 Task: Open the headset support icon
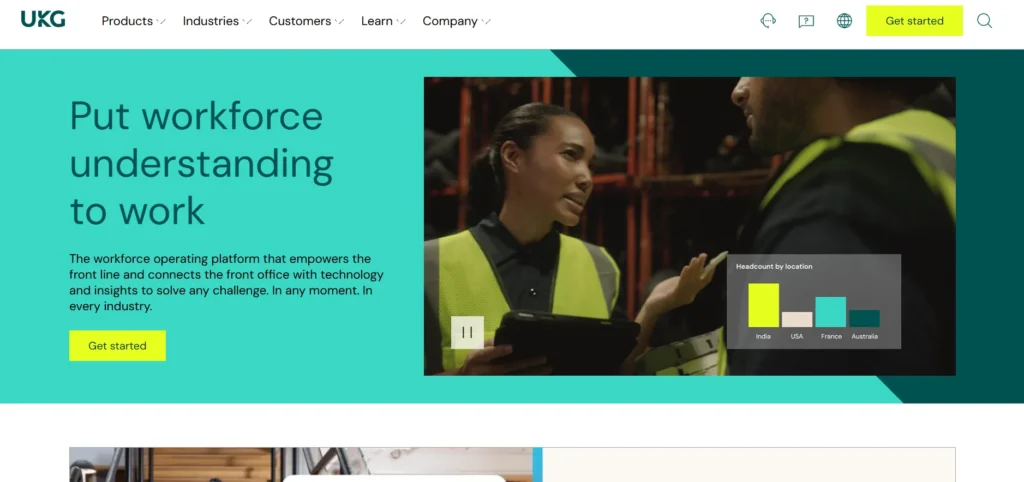pyautogui.click(x=769, y=21)
